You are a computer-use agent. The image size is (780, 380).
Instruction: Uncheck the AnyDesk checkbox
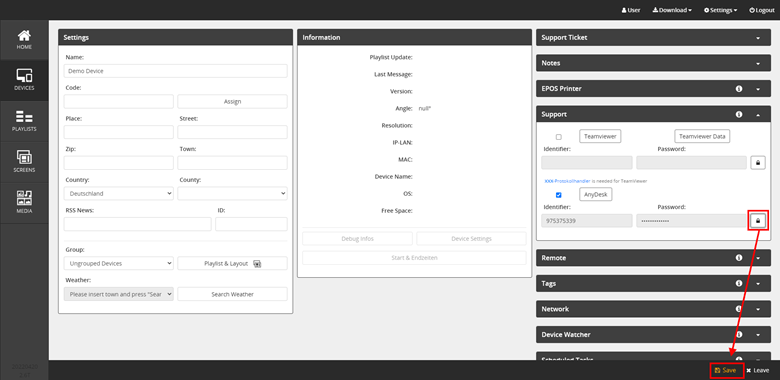559,195
